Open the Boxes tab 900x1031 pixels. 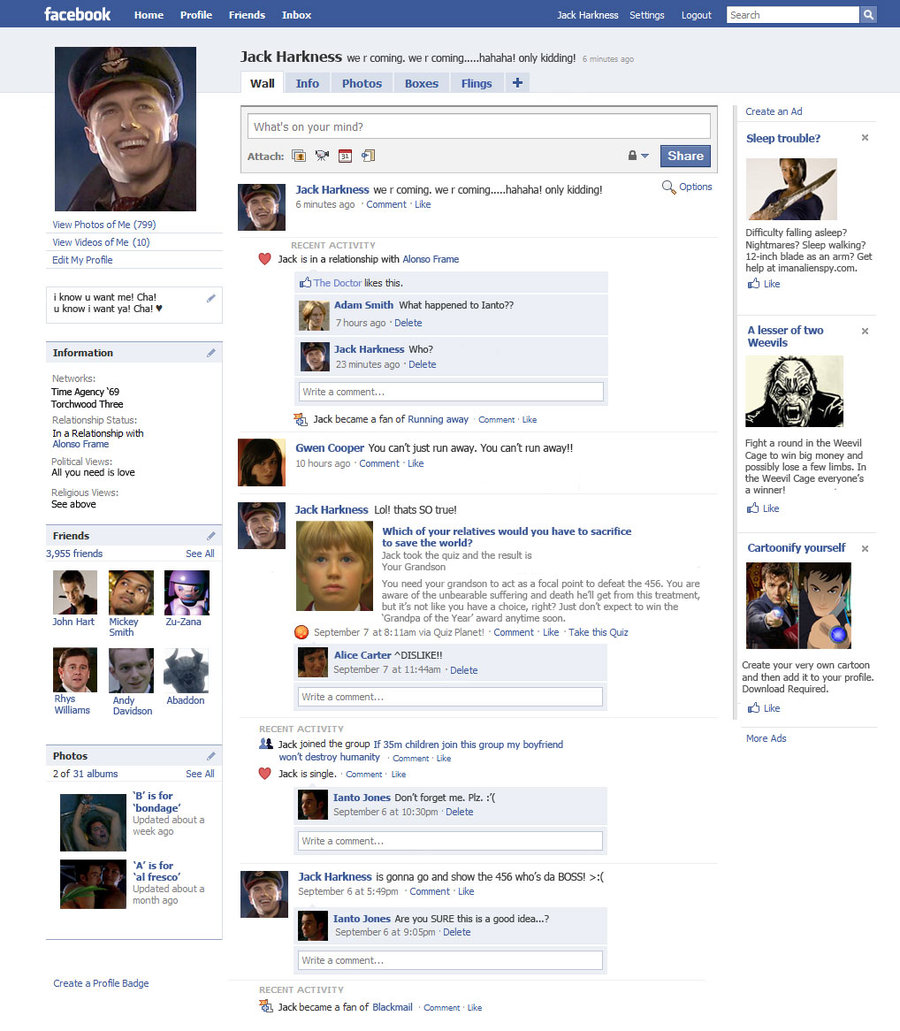click(x=421, y=84)
